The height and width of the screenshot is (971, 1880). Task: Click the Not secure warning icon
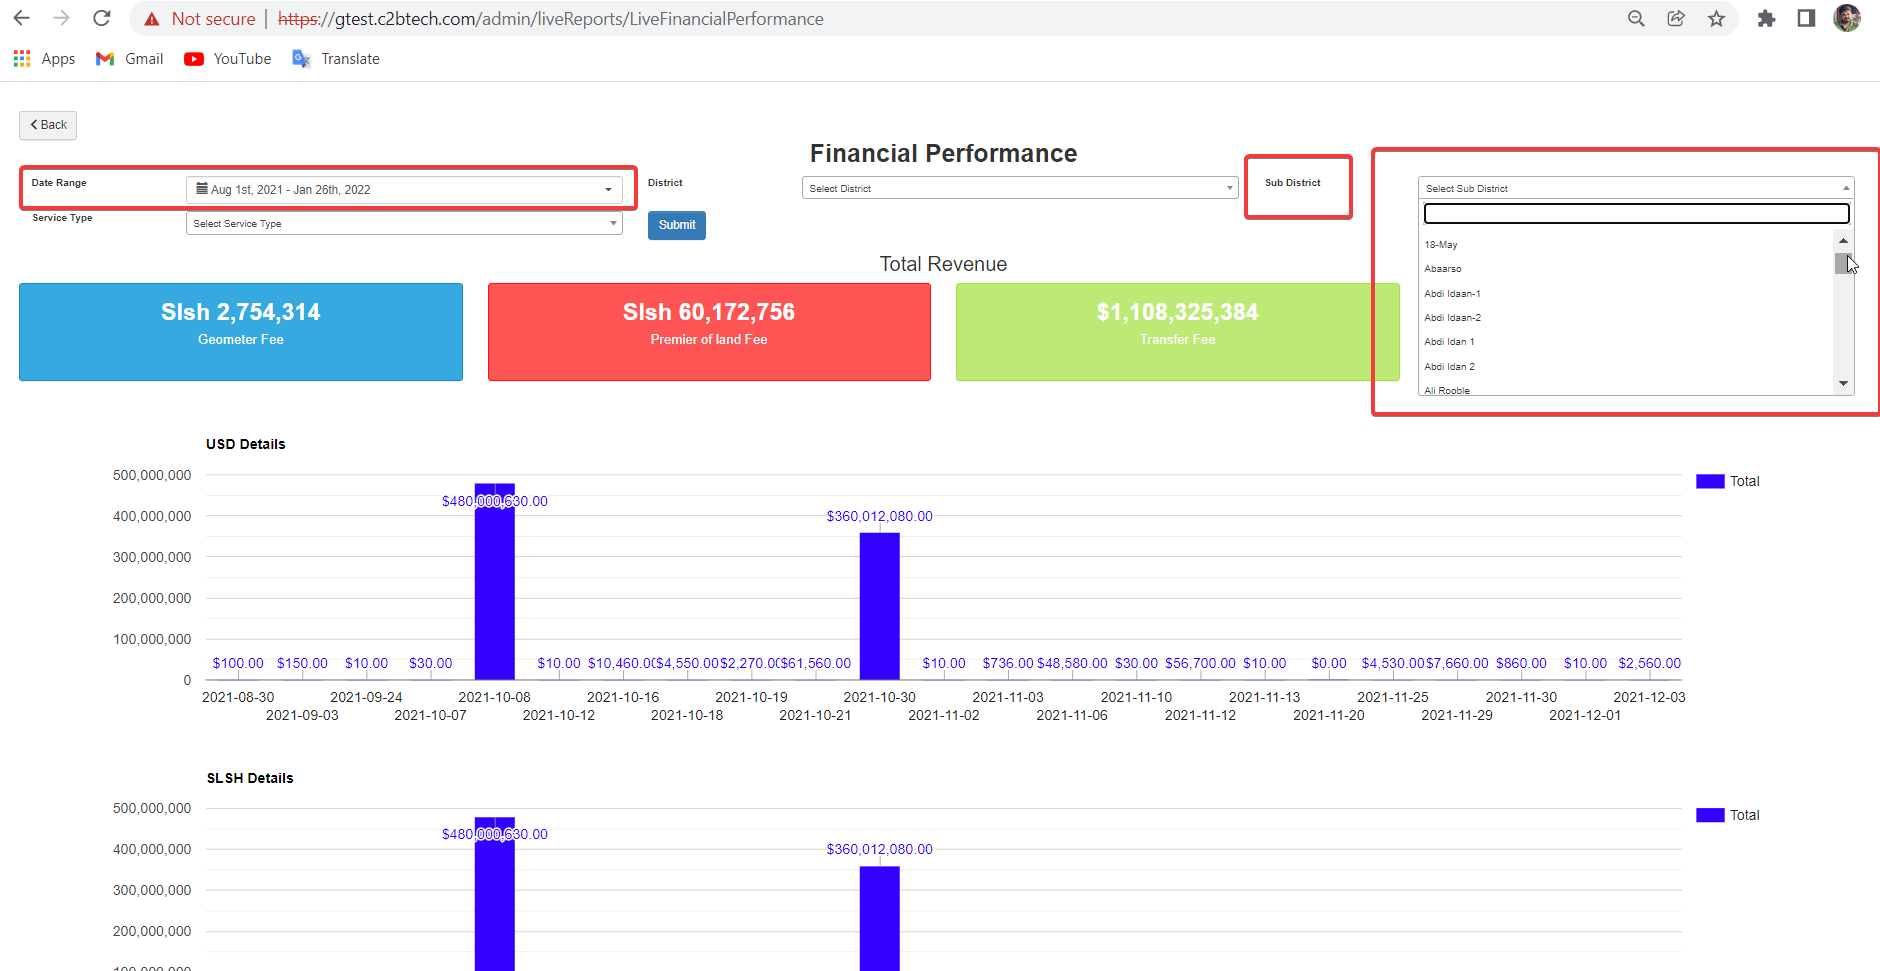[x=152, y=19]
